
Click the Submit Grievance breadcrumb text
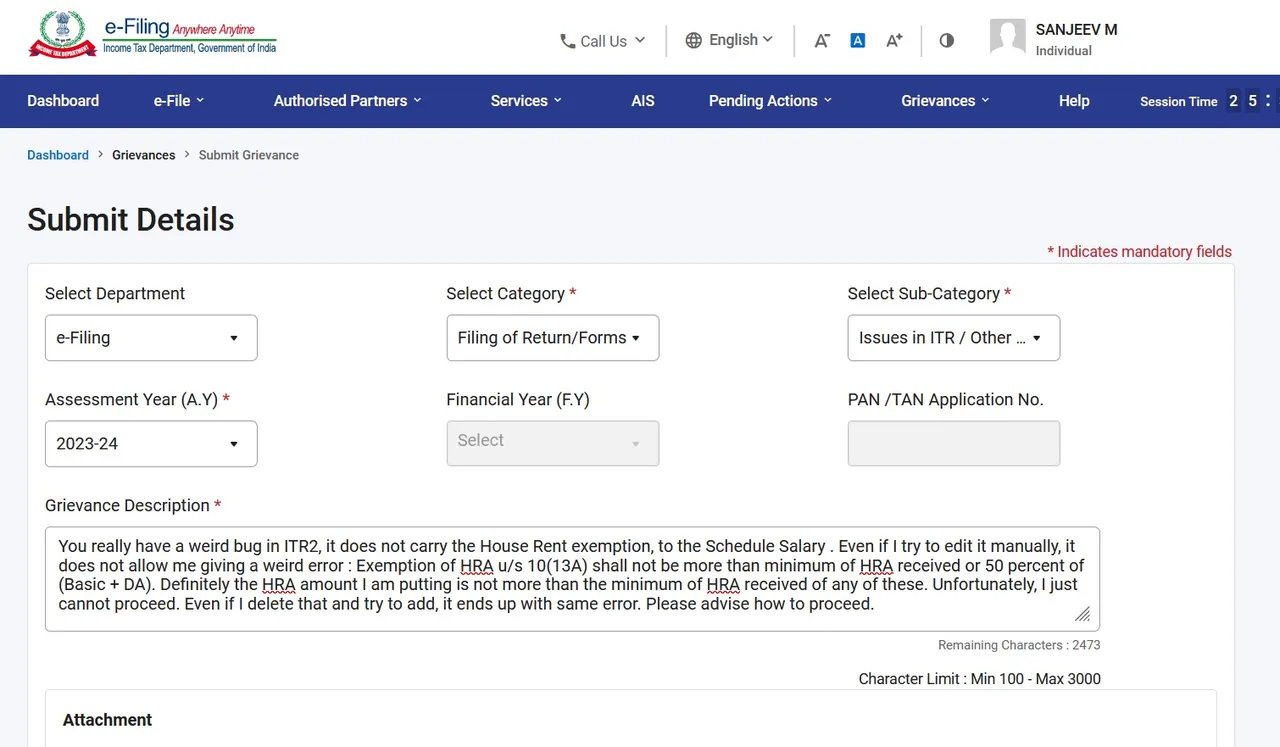[249, 155]
